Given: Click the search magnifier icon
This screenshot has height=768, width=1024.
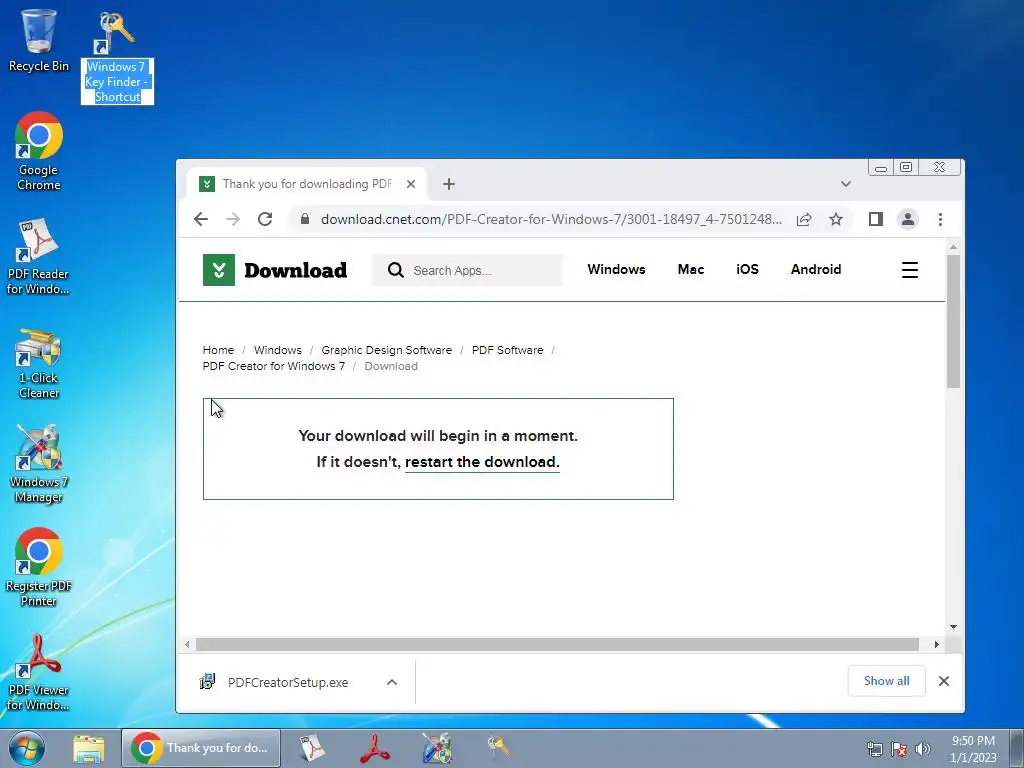Looking at the screenshot, I should click(395, 270).
